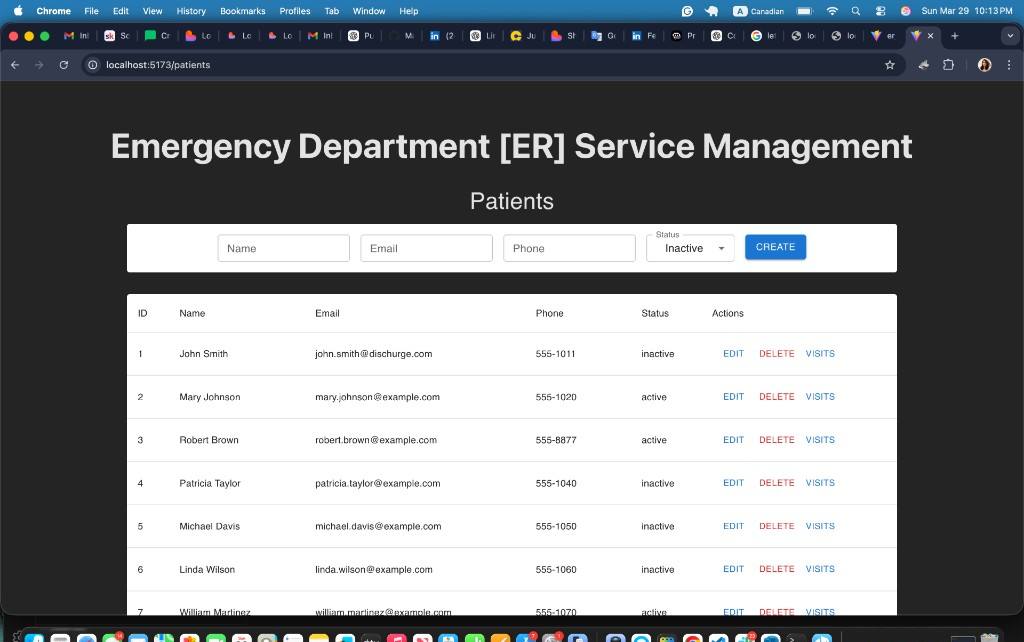
Task: Open the Chrome profile avatar
Action: pyautogui.click(x=984, y=65)
